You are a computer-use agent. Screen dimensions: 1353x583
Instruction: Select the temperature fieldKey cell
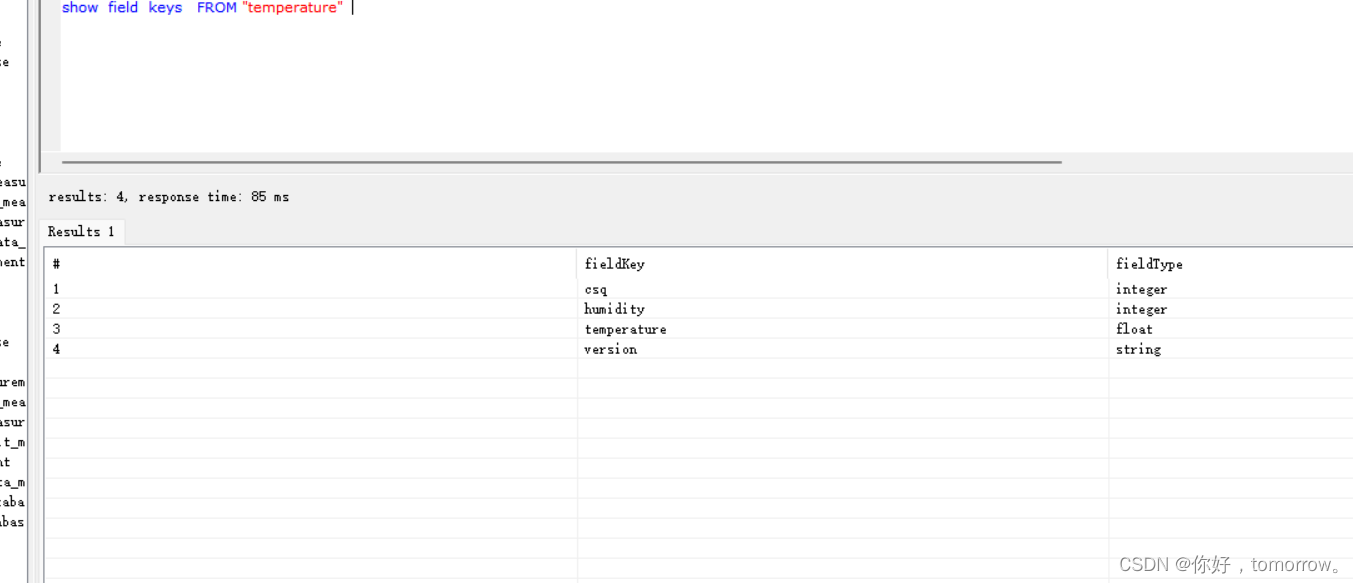(x=626, y=329)
